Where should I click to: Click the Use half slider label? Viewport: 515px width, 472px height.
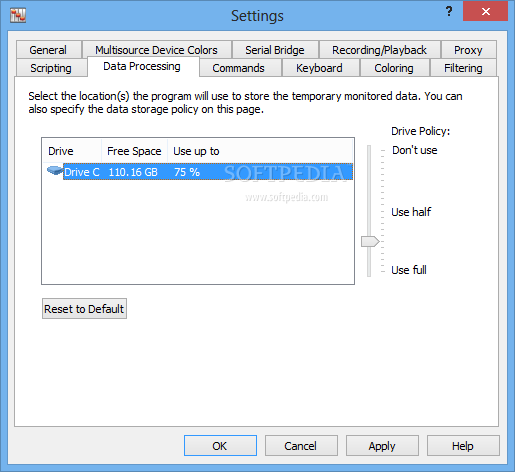click(411, 212)
